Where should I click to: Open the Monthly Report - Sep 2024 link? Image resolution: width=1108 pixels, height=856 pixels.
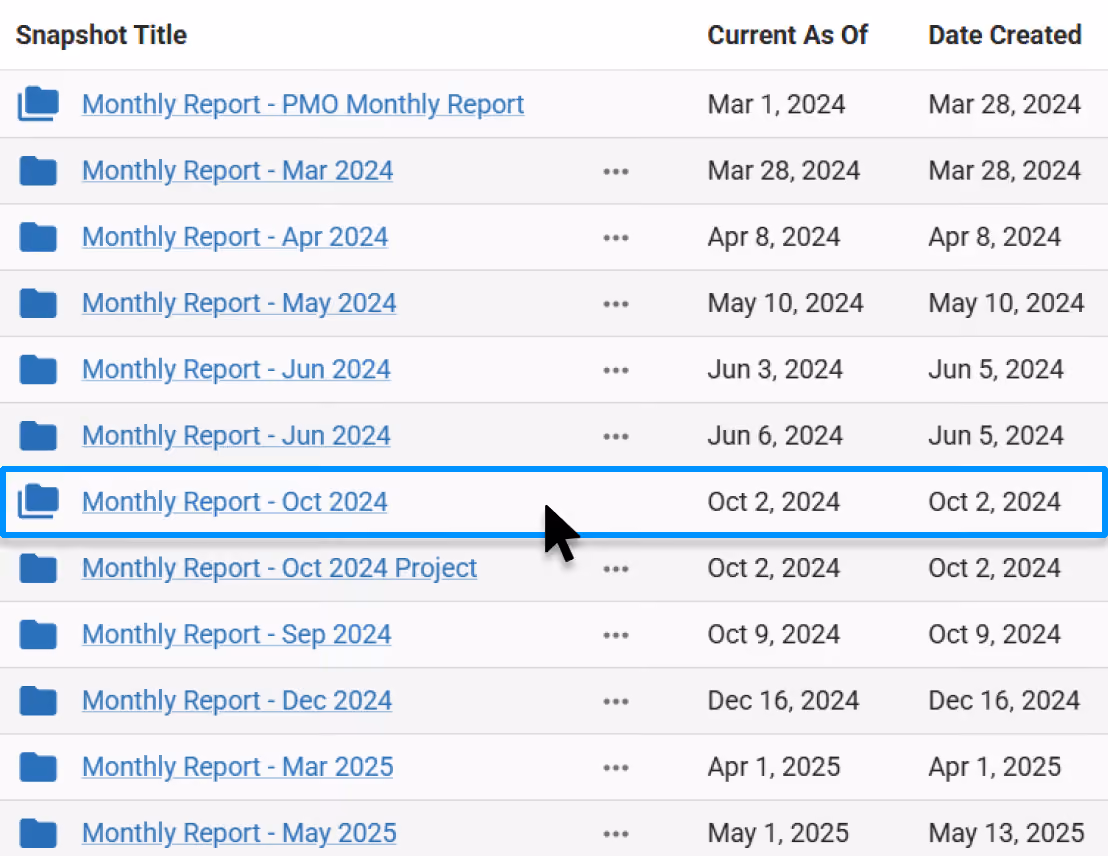tap(237, 635)
